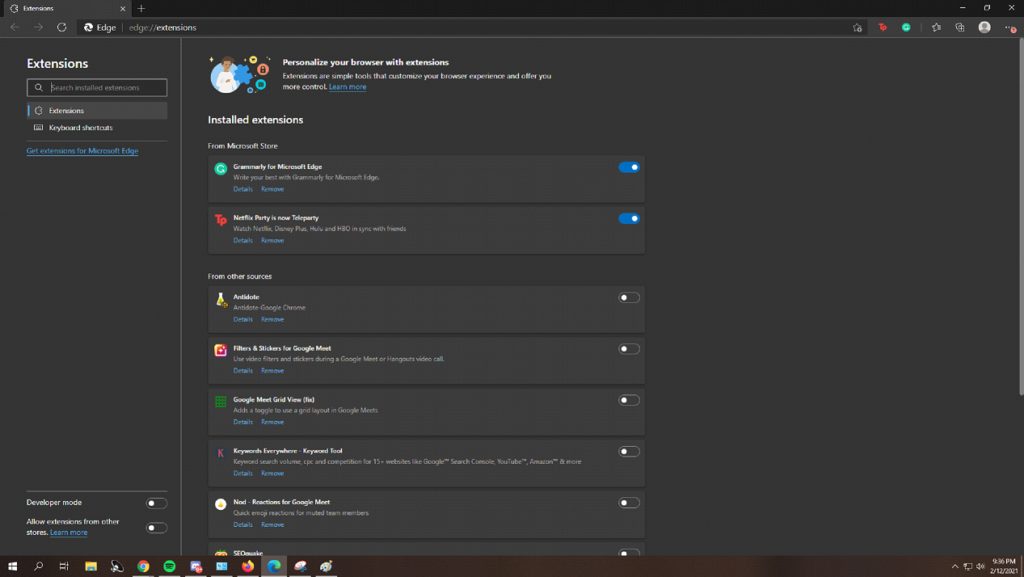Click the Keywords Everywhere K icon
This screenshot has width=1024, height=577.
(x=221, y=453)
